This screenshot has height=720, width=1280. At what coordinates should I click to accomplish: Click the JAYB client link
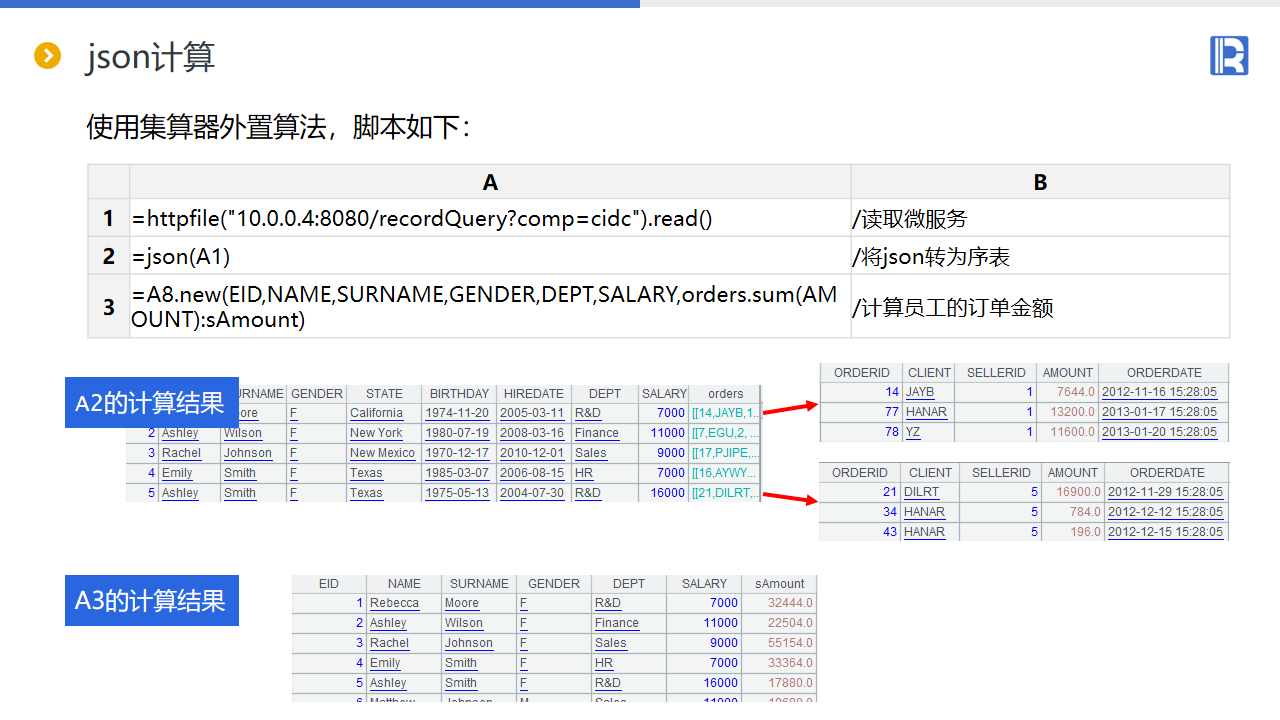point(919,392)
